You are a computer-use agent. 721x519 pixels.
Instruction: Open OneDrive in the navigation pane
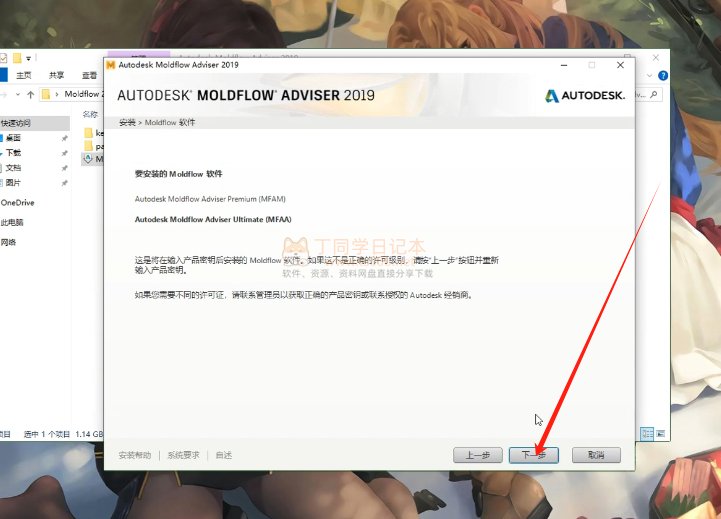[17, 203]
